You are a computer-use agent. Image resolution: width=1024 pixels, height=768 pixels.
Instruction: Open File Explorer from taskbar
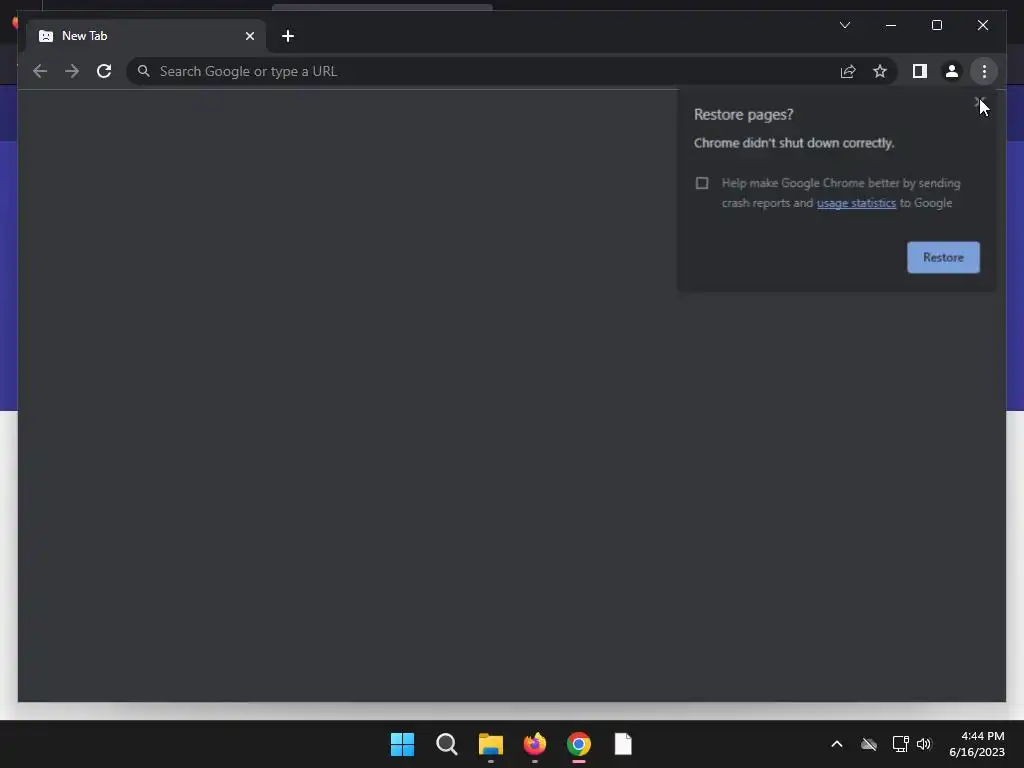tap(490, 744)
